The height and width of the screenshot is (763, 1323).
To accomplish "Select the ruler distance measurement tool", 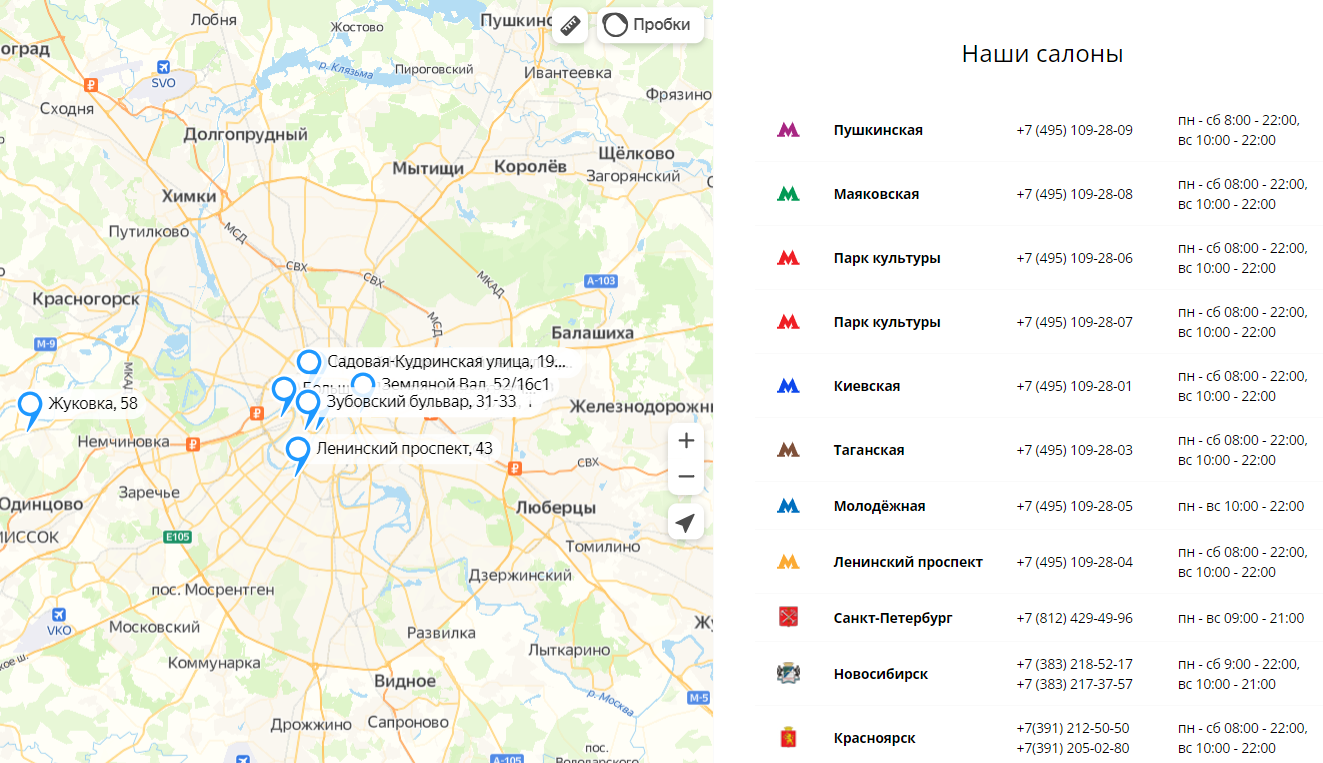I will pos(571,25).
